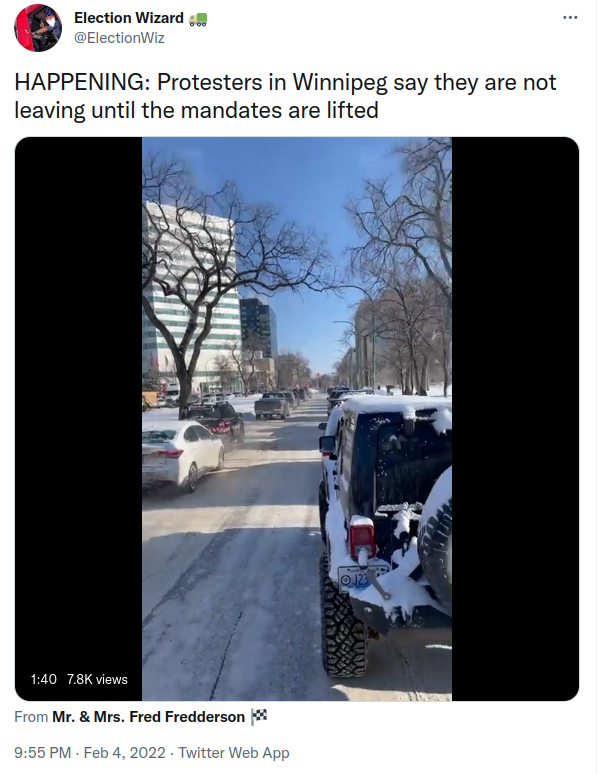This screenshot has width=609, height=774.
Task: Open the tweet's three-dot more options menu
Action: [570, 18]
